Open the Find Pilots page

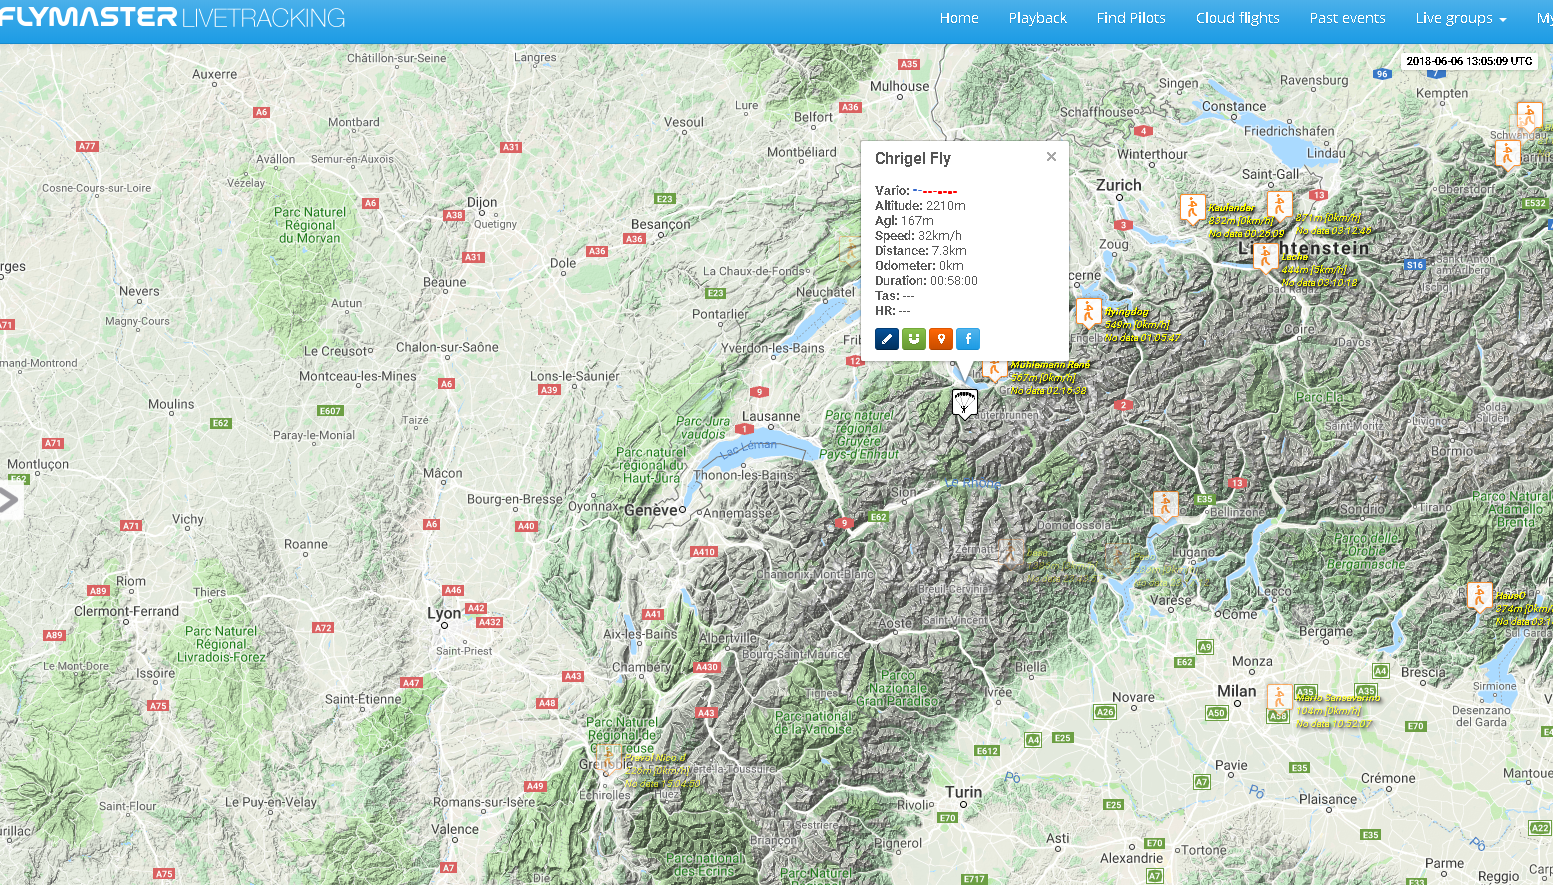(1131, 18)
